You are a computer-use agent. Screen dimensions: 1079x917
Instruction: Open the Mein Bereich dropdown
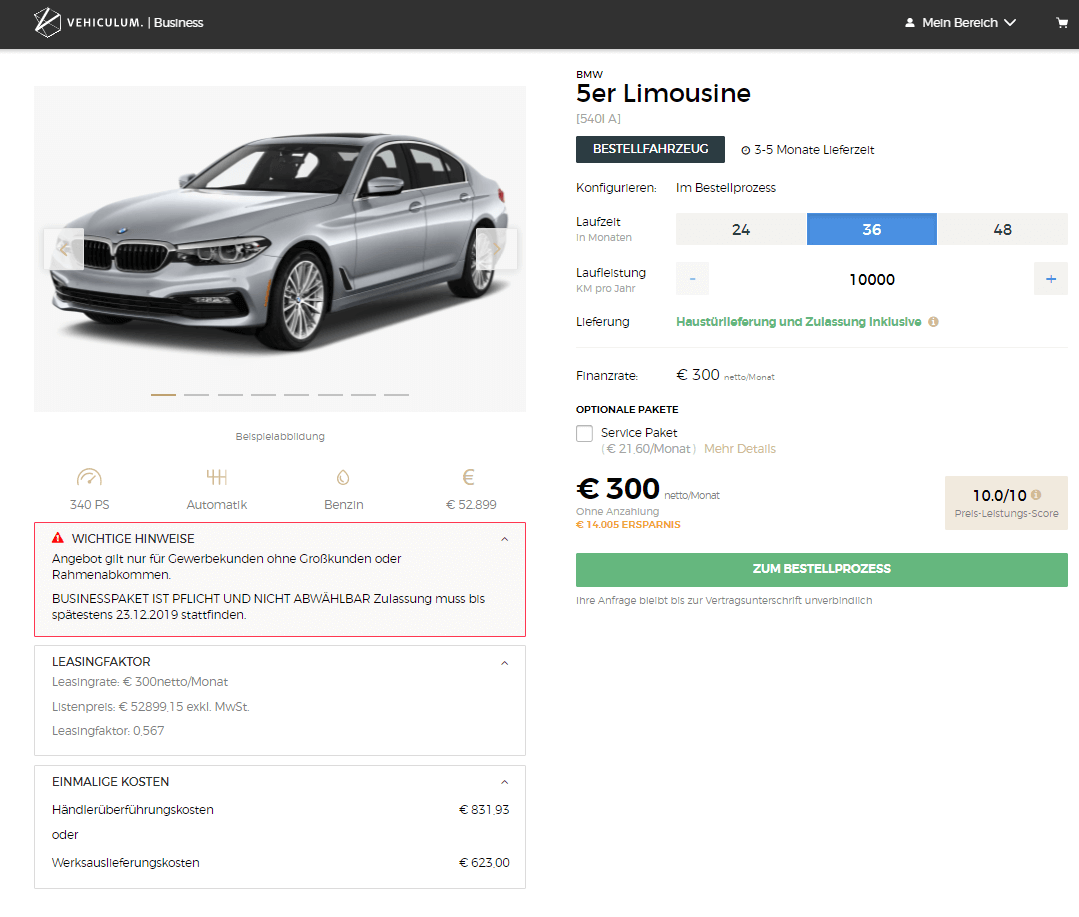pyautogui.click(x=960, y=23)
